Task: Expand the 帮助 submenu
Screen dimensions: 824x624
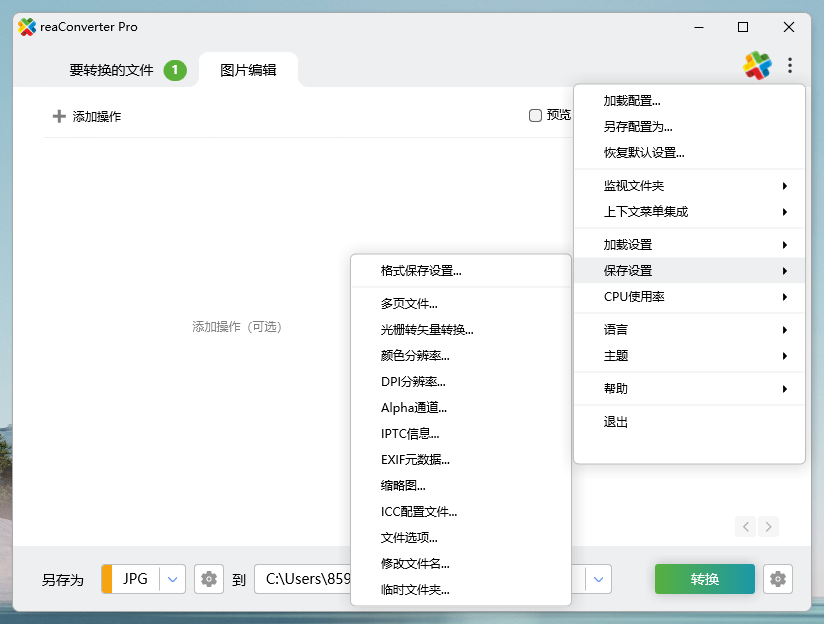Action: (689, 388)
